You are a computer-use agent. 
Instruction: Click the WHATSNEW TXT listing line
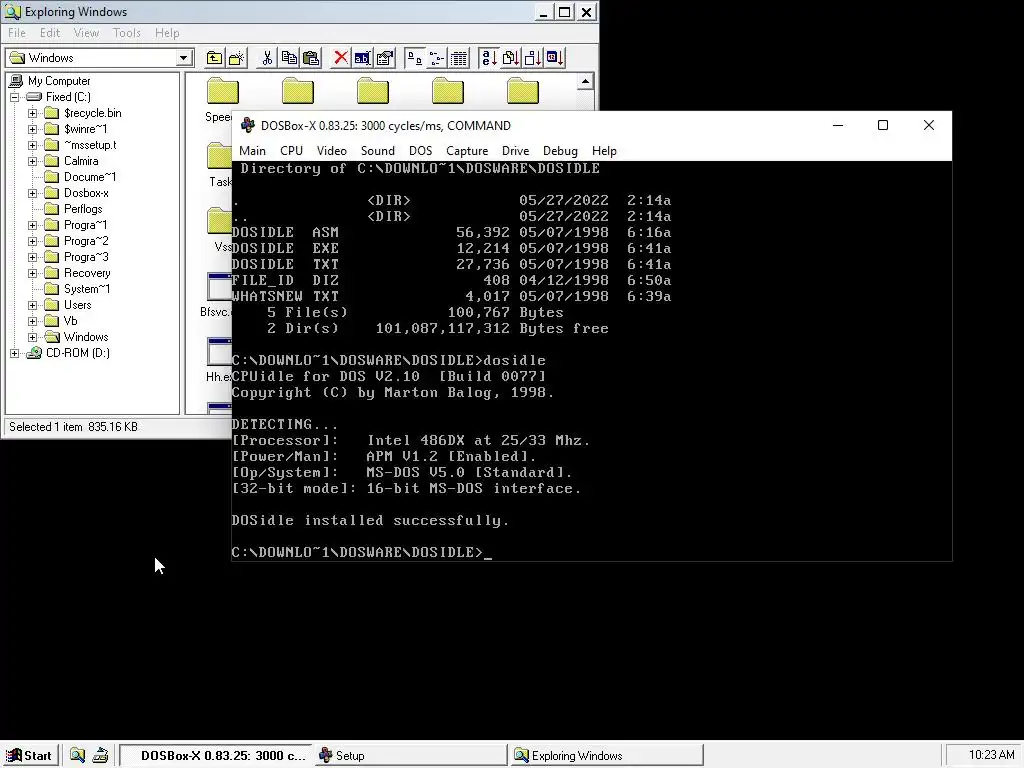(451, 296)
